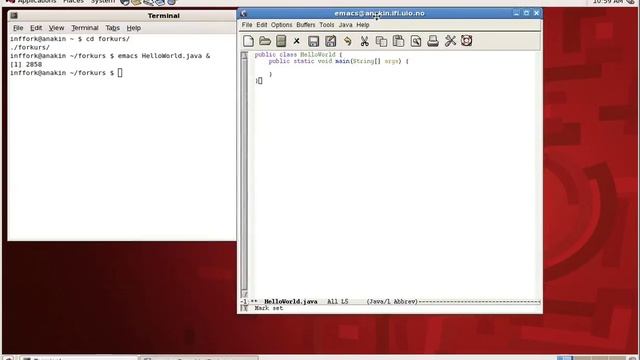The height and width of the screenshot is (360, 640).
Task: Start a search with the magnifier icon
Action: 416,41
